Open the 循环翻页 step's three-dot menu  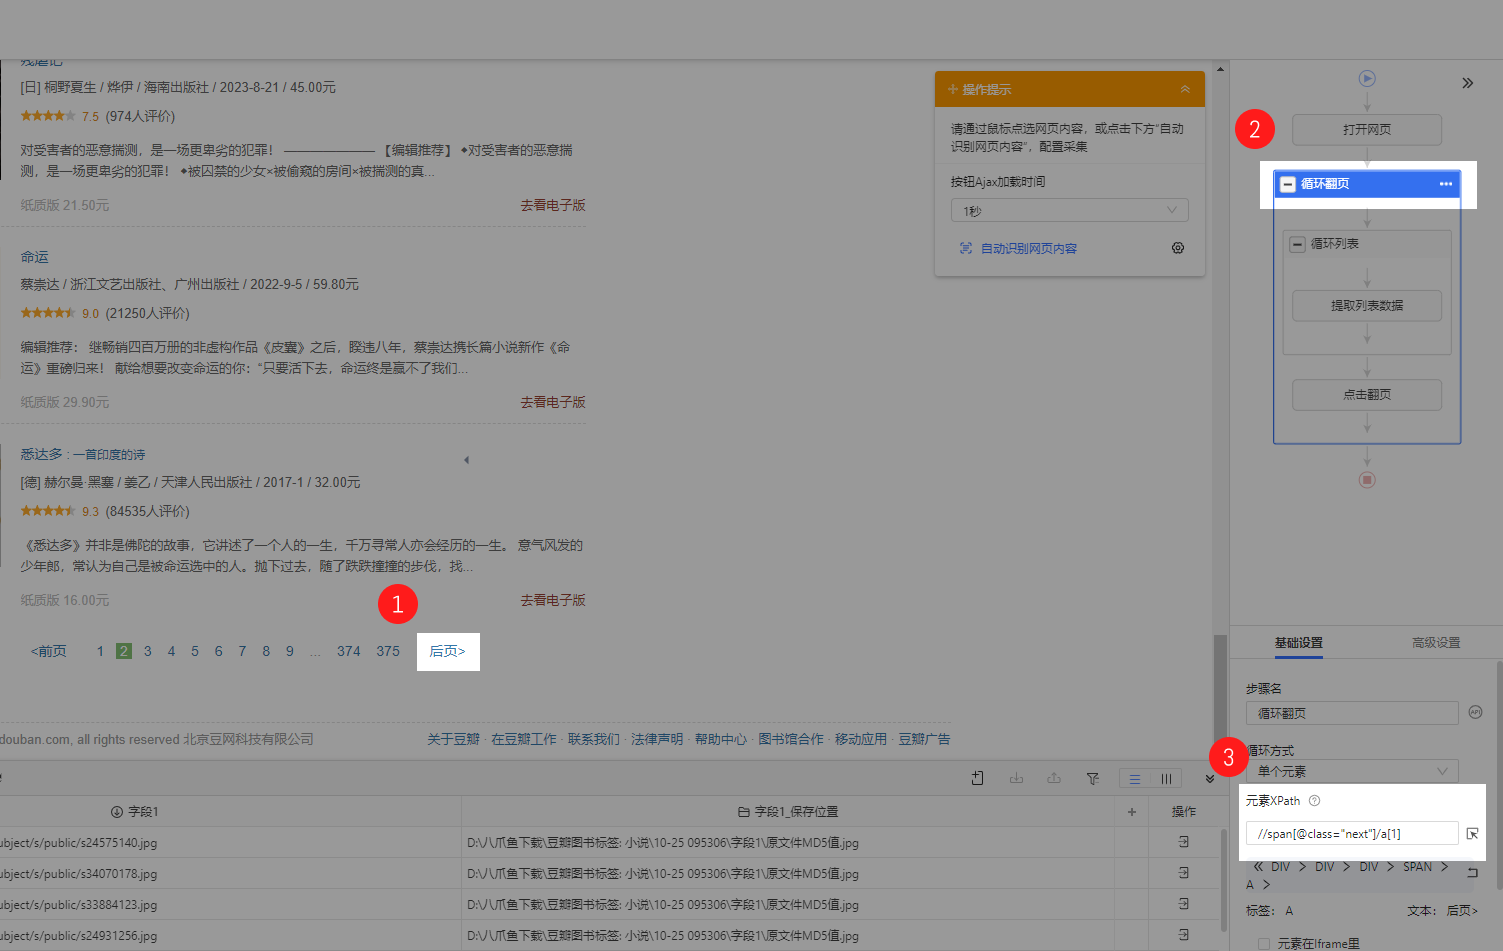coord(1446,184)
